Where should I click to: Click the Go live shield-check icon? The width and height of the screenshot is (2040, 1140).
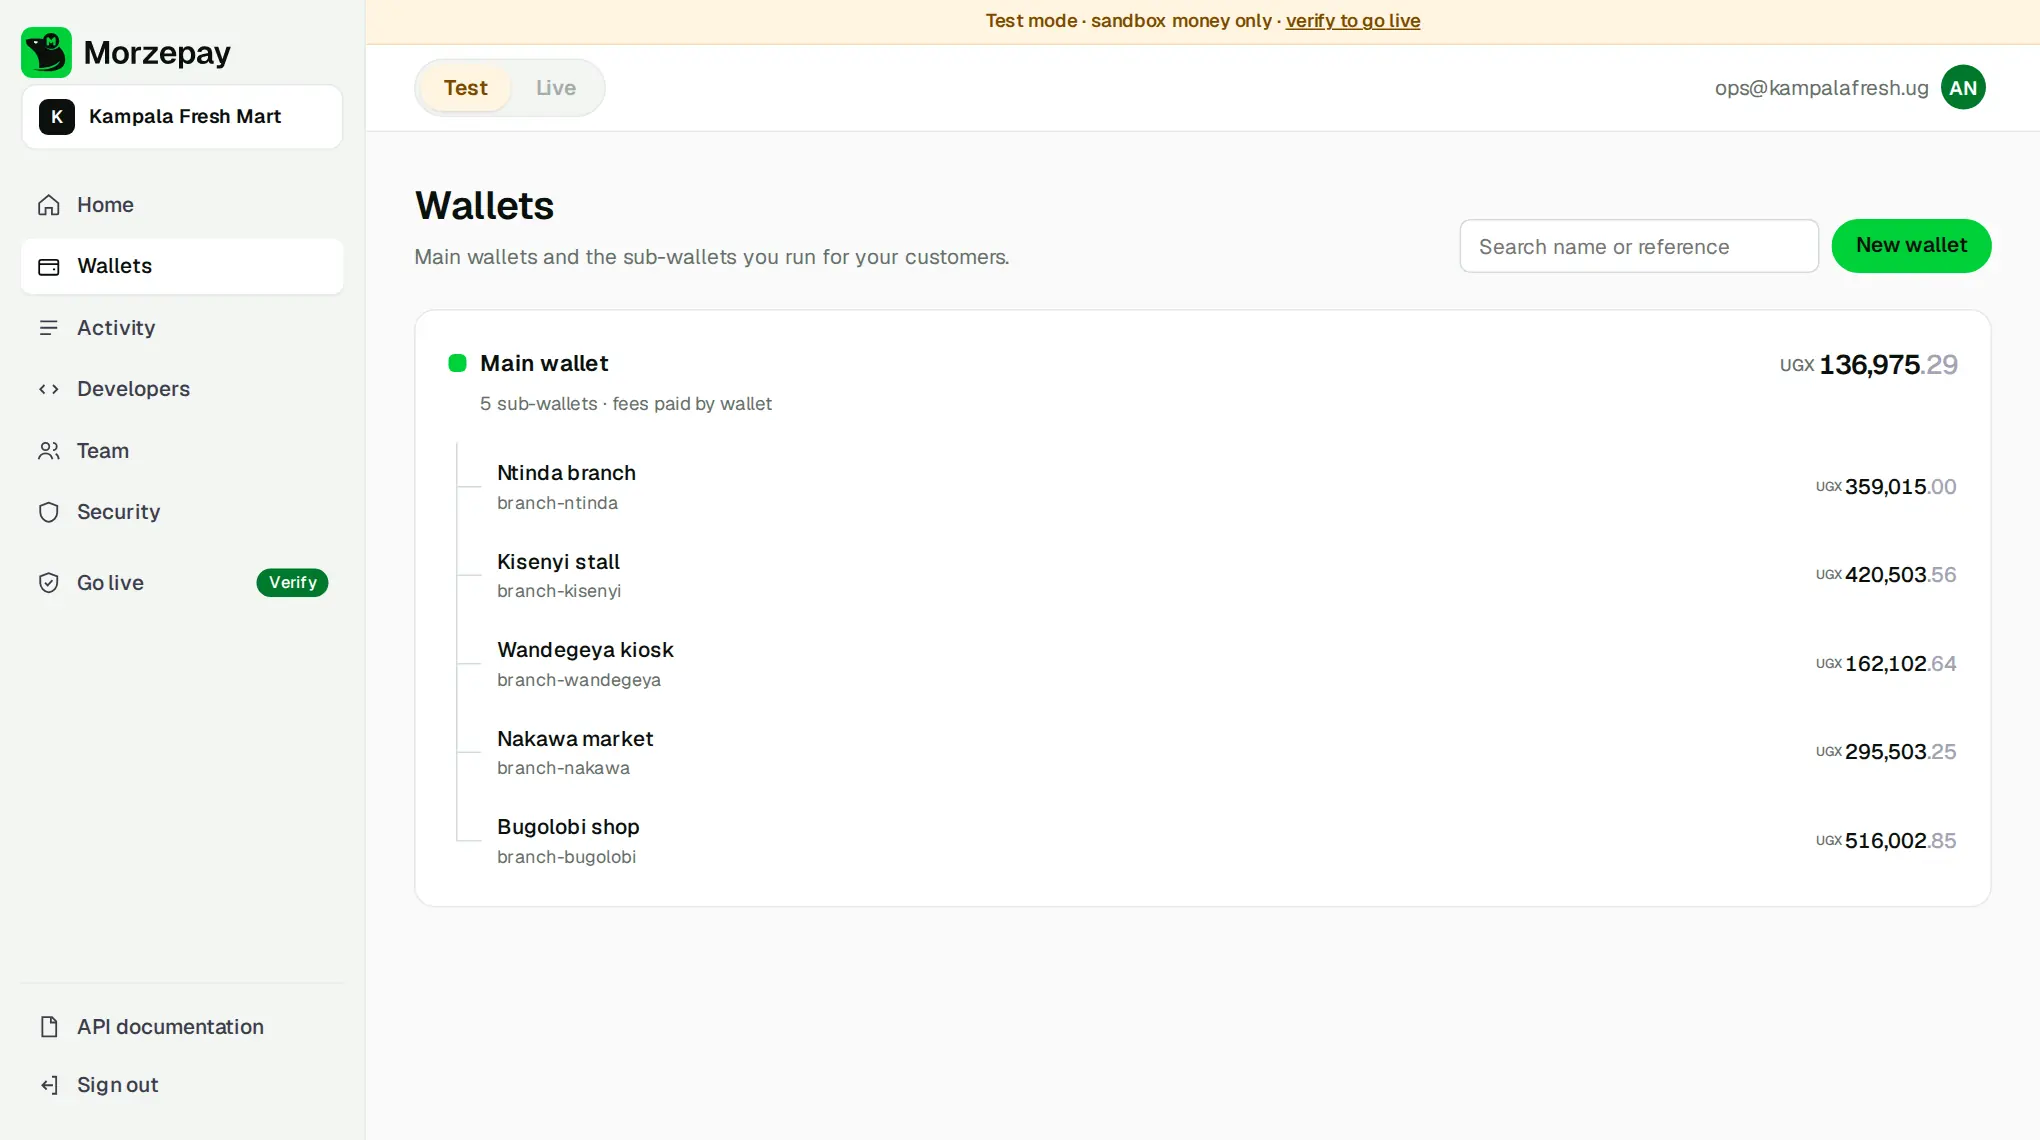[x=49, y=583]
